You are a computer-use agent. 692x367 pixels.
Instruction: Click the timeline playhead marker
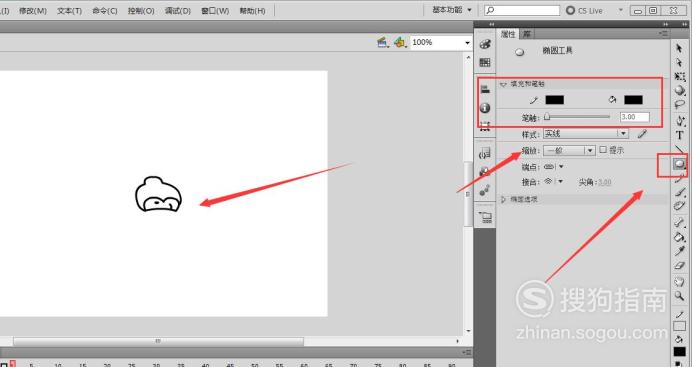[x=12, y=363]
